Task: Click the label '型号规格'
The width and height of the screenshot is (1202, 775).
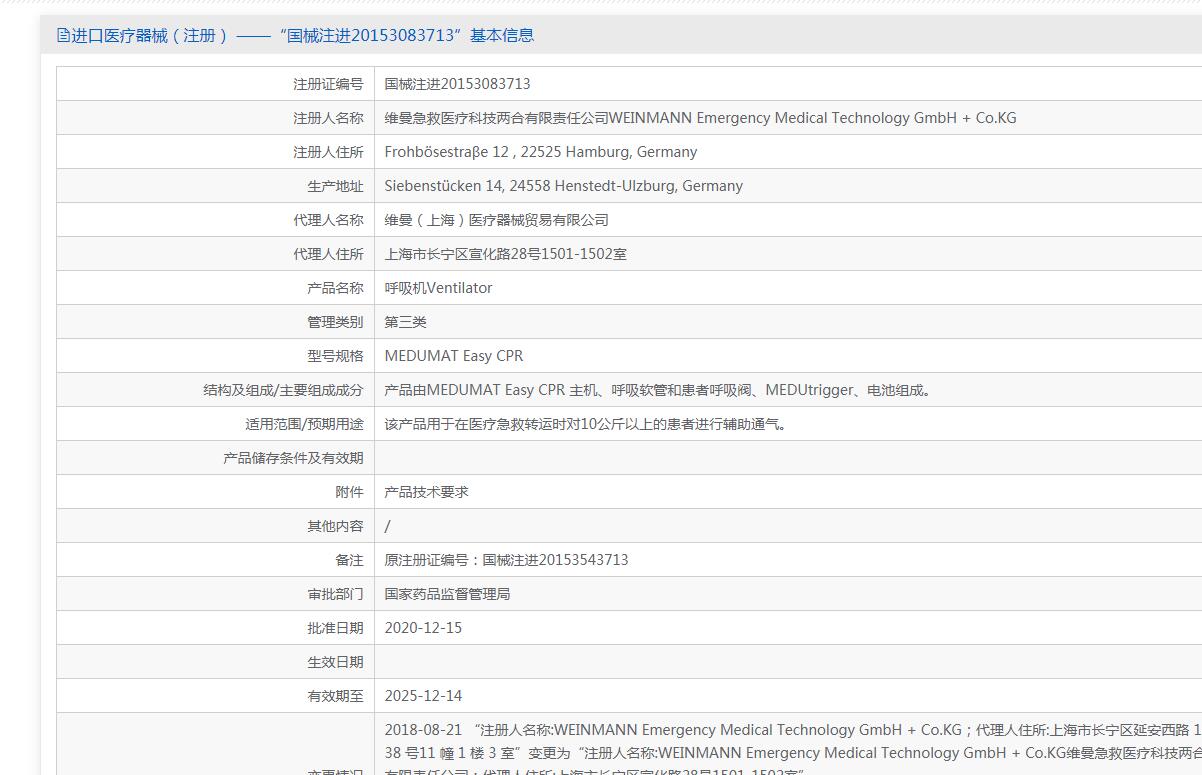Action: tap(335, 356)
